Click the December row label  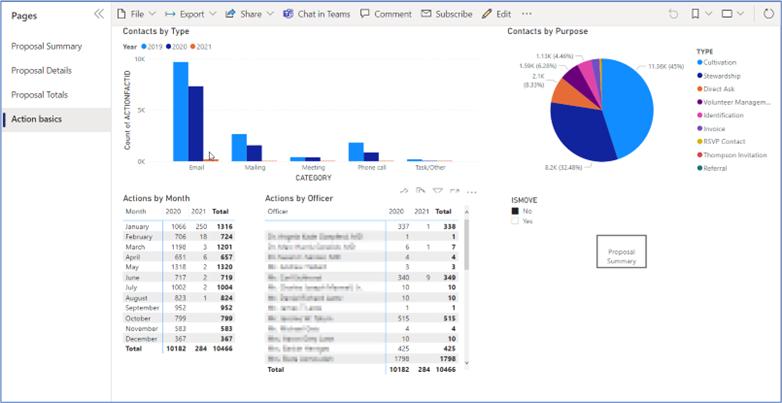tap(141, 339)
